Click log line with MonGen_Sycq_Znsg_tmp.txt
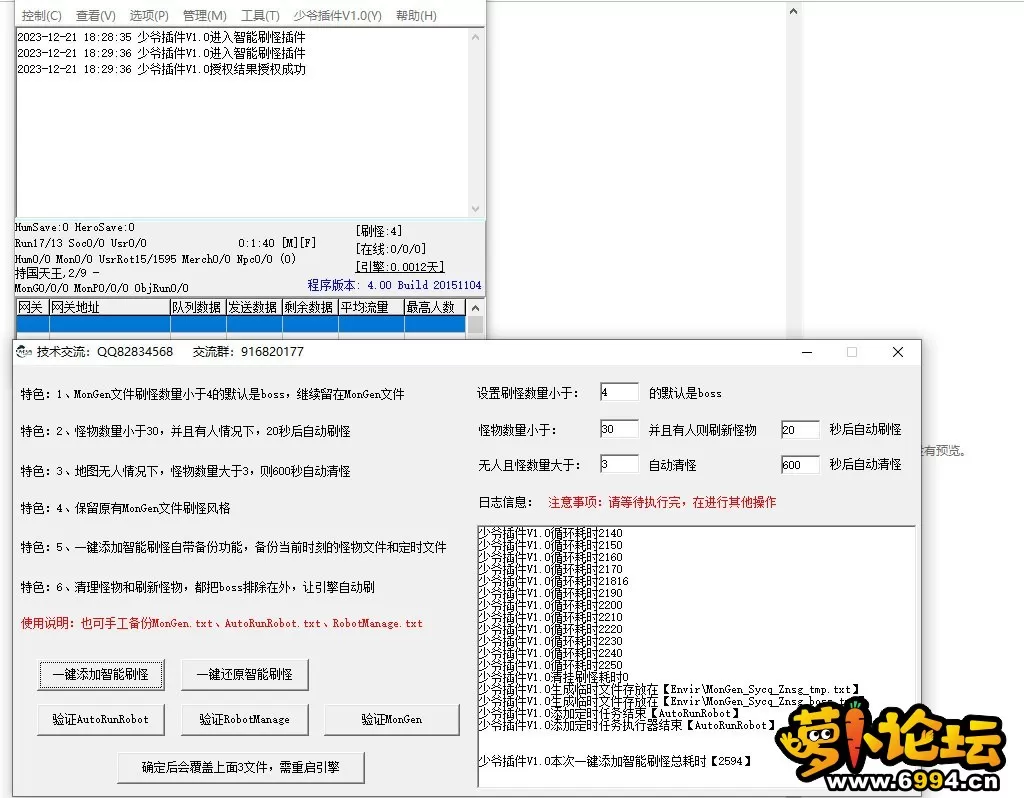Image resolution: width=1024 pixels, height=798 pixels. tap(669, 689)
